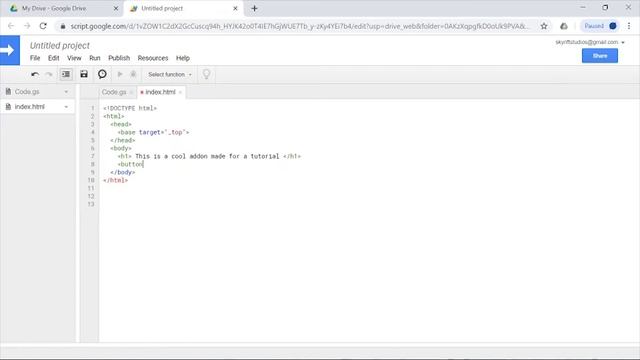The height and width of the screenshot is (360, 640).
Task: Open the View menu
Action: 74,58
